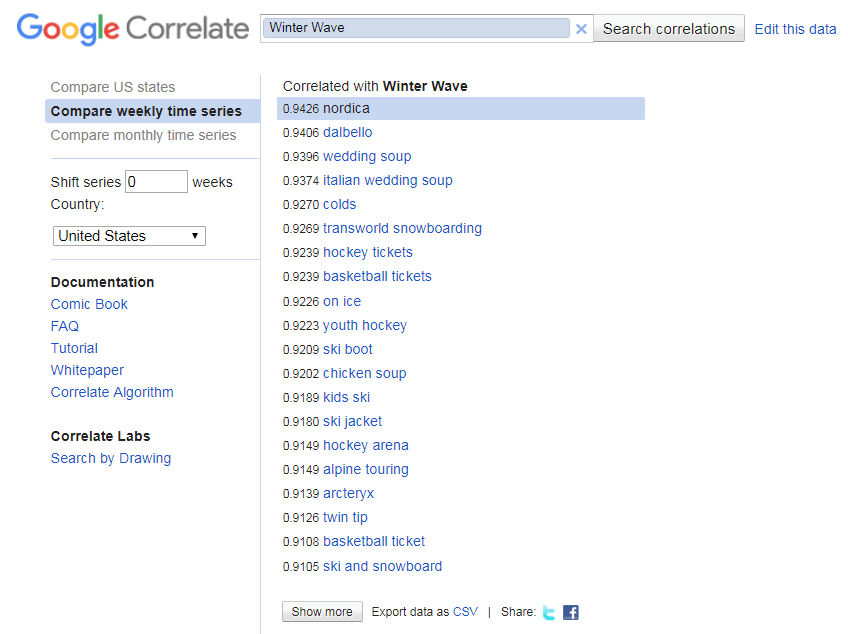This screenshot has height=634, width=848.
Task: Click the Shift series weeks input
Action: pyautogui.click(x=156, y=181)
